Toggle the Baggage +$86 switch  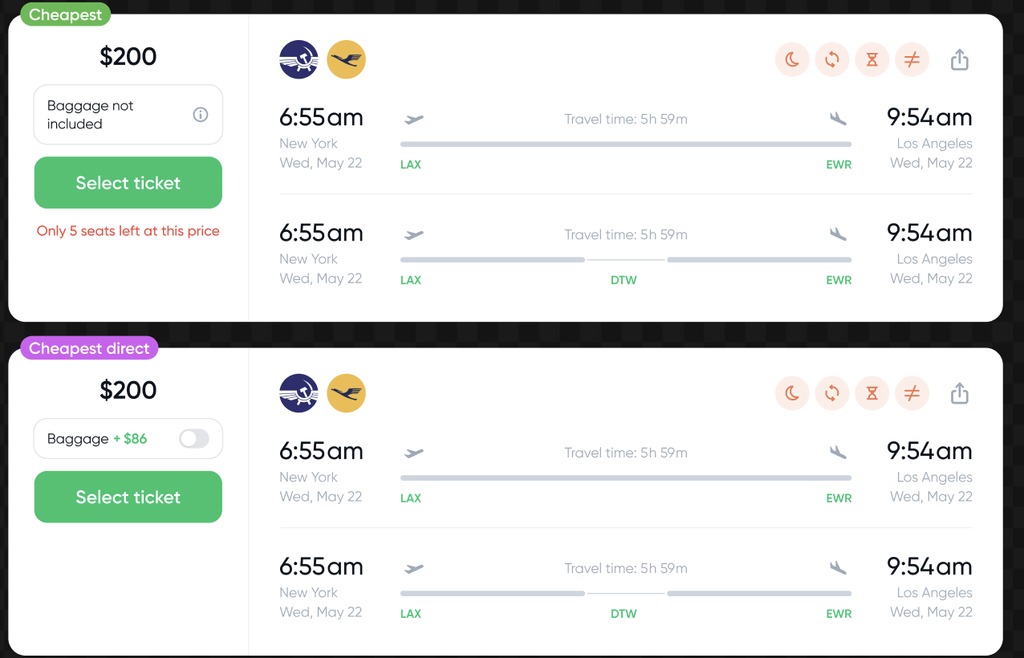pos(194,439)
